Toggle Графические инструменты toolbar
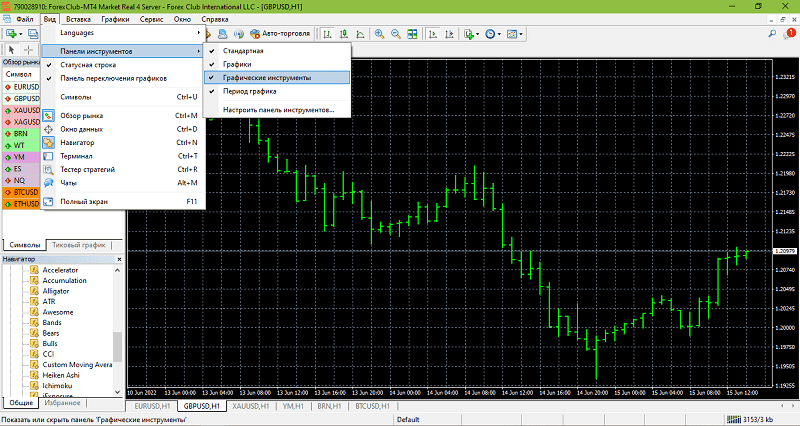 [277, 78]
